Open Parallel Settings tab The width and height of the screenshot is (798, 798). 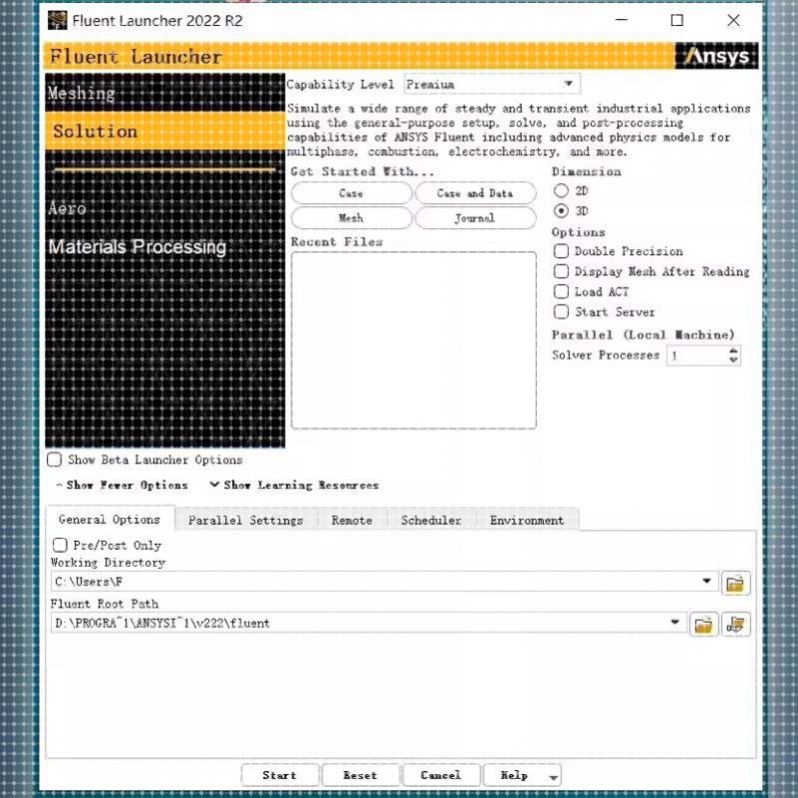point(246,520)
